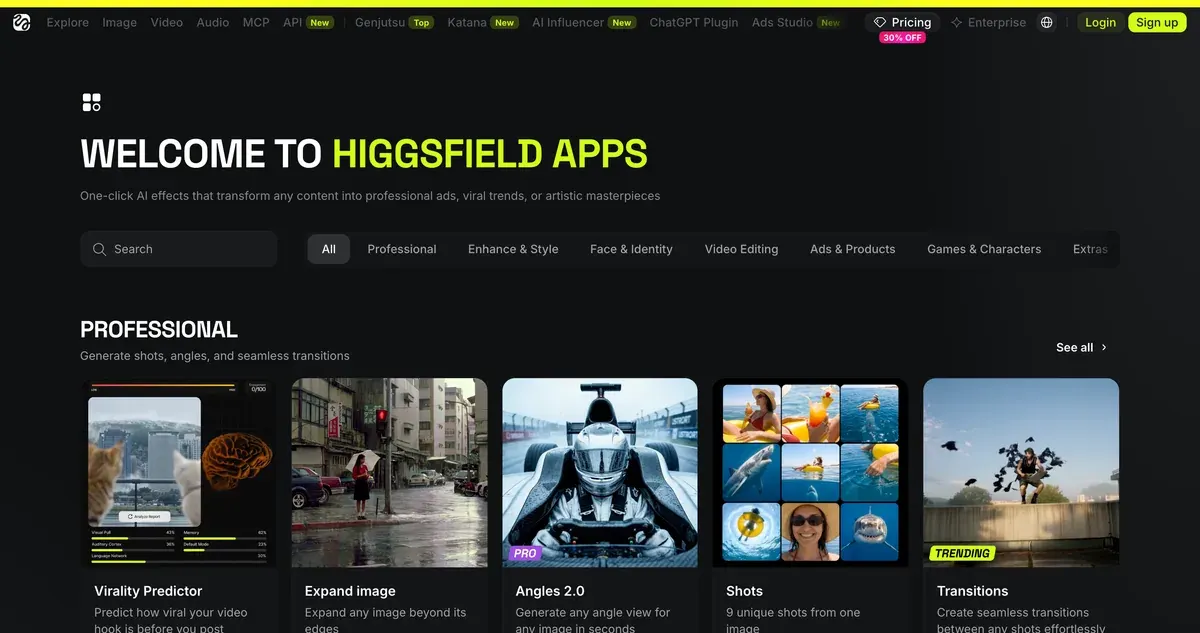This screenshot has height=633, width=1200.
Task: Click the Top badge next to Genjutsu
Action: point(422,22)
